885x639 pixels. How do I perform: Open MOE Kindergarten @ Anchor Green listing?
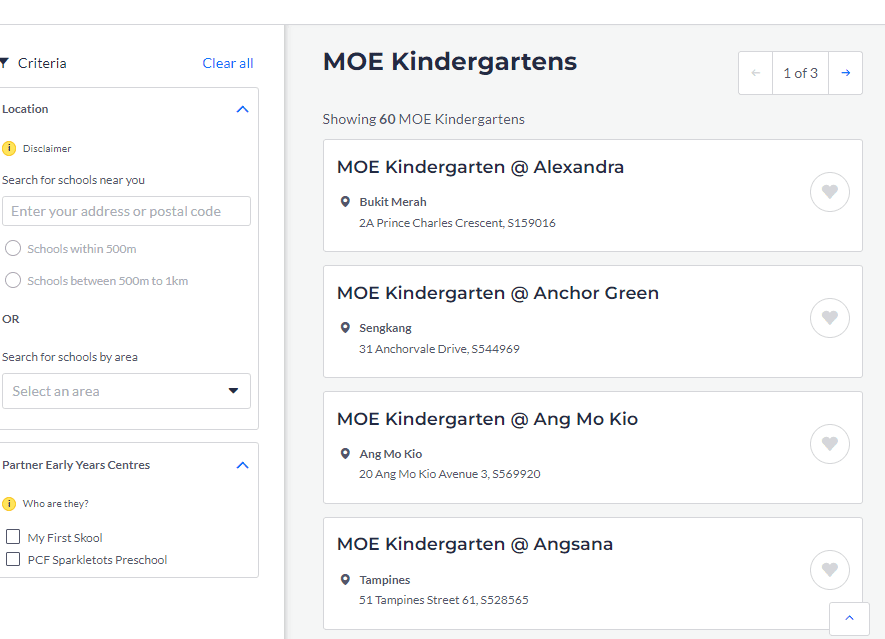coord(497,293)
